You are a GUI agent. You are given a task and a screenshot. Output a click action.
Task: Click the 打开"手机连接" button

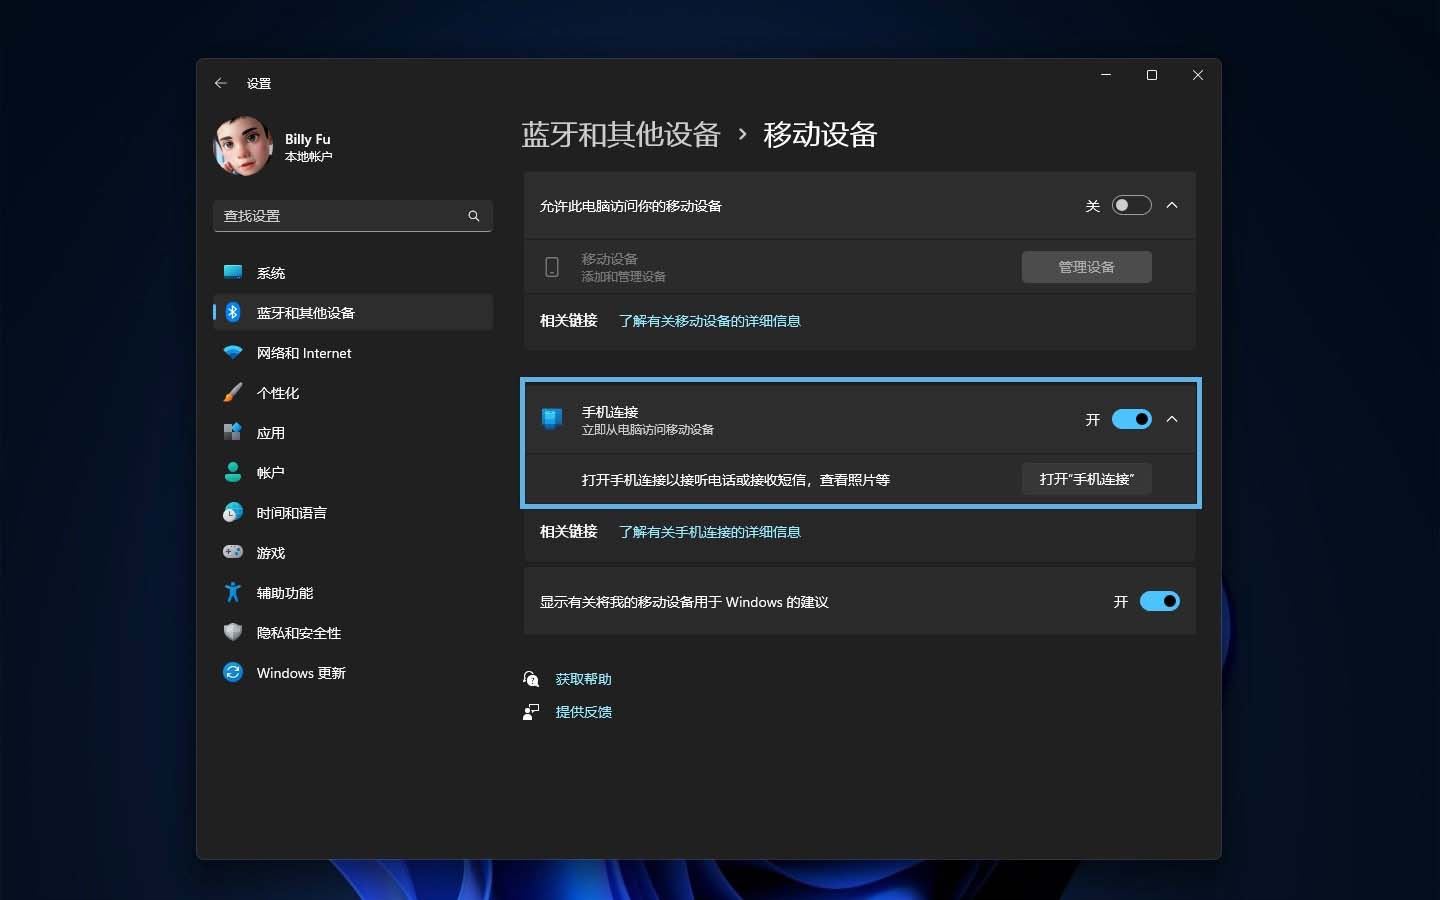[1086, 479]
